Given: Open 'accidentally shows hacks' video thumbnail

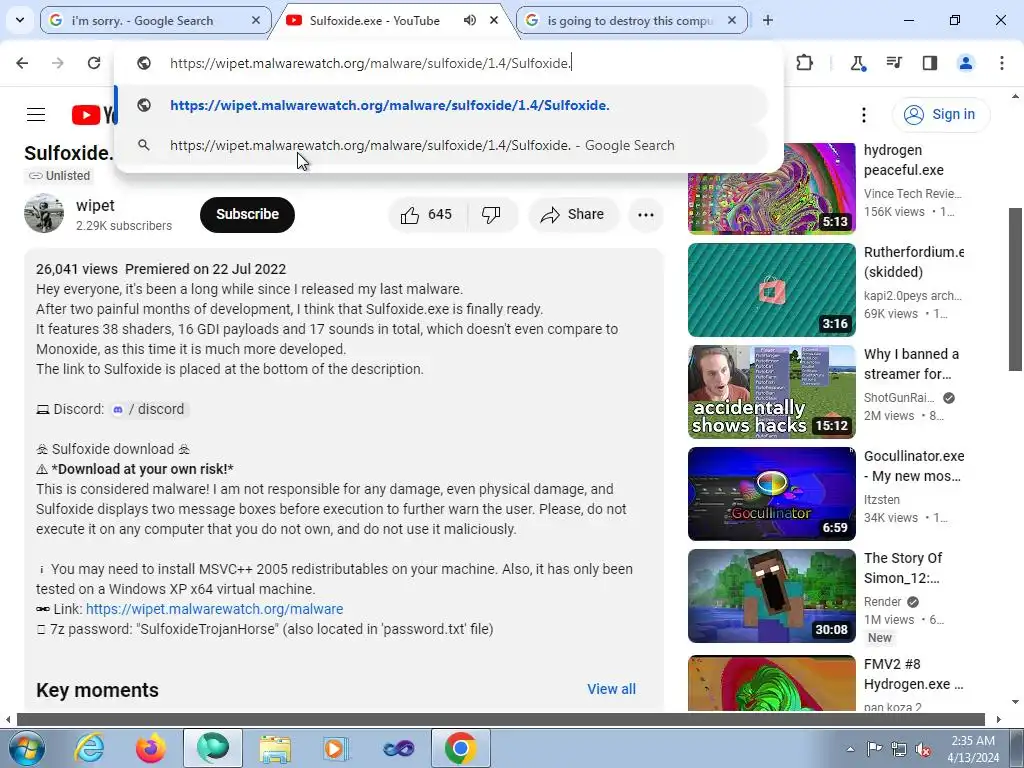Looking at the screenshot, I should coord(771,392).
